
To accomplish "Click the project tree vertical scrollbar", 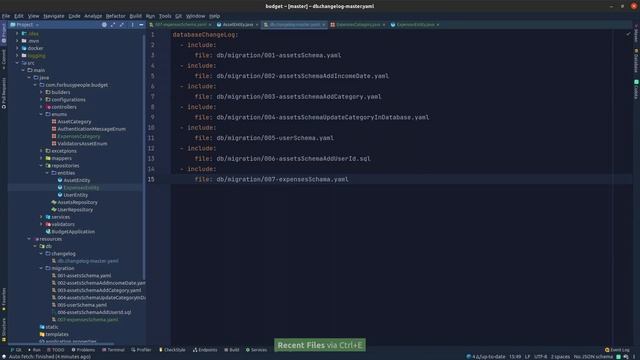I will 144,157.
